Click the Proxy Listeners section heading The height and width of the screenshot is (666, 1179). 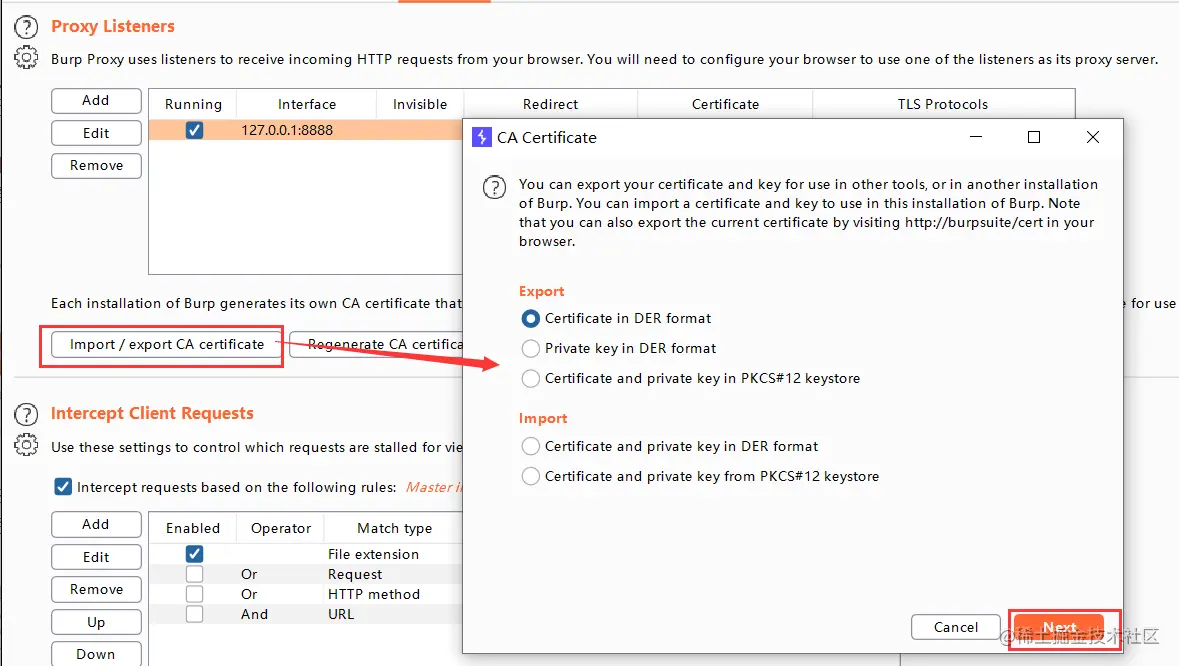point(113,26)
